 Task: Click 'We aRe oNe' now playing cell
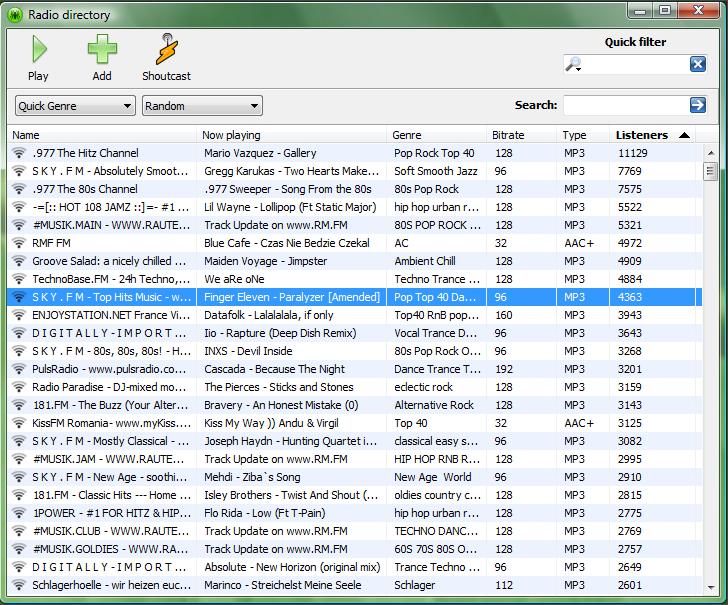[234, 279]
